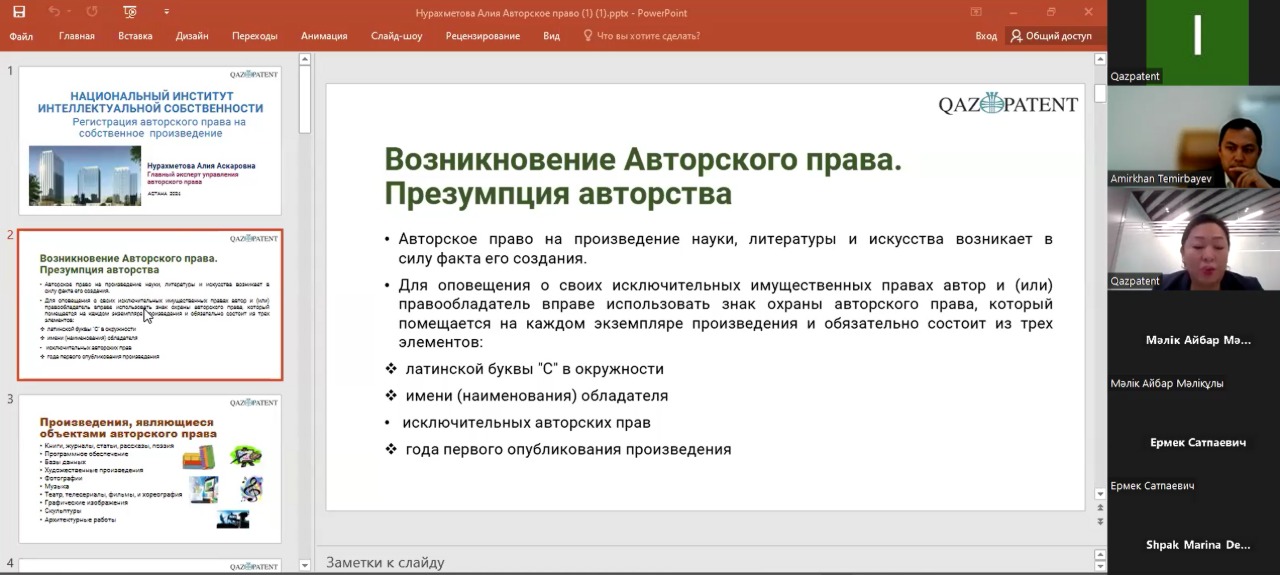Select the Переходы tab
Viewport: 1280px width, 575px height.
coord(254,36)
